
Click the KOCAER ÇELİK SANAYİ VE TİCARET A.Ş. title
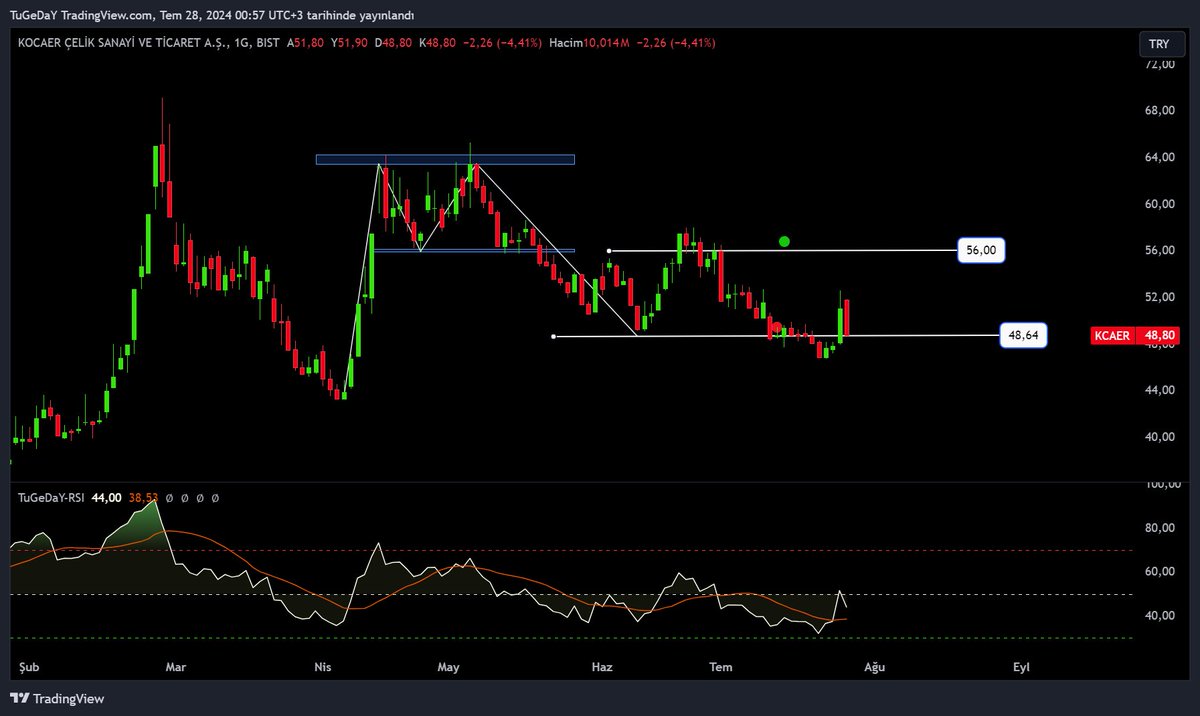click(124, 43)
